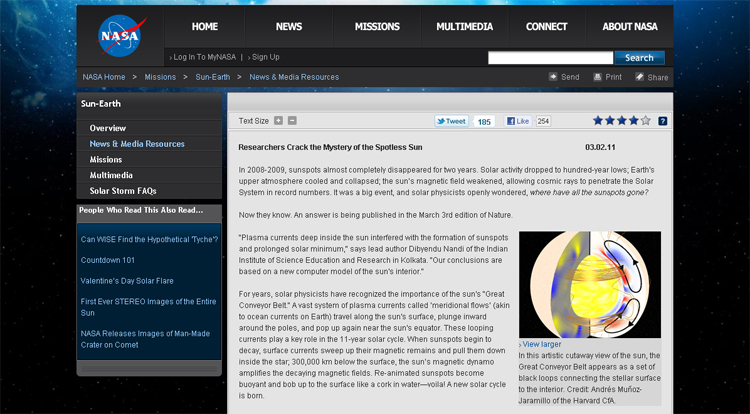
Task: Open the Valentine's Day Solar Flare link
Action: (x=127, y=281)
